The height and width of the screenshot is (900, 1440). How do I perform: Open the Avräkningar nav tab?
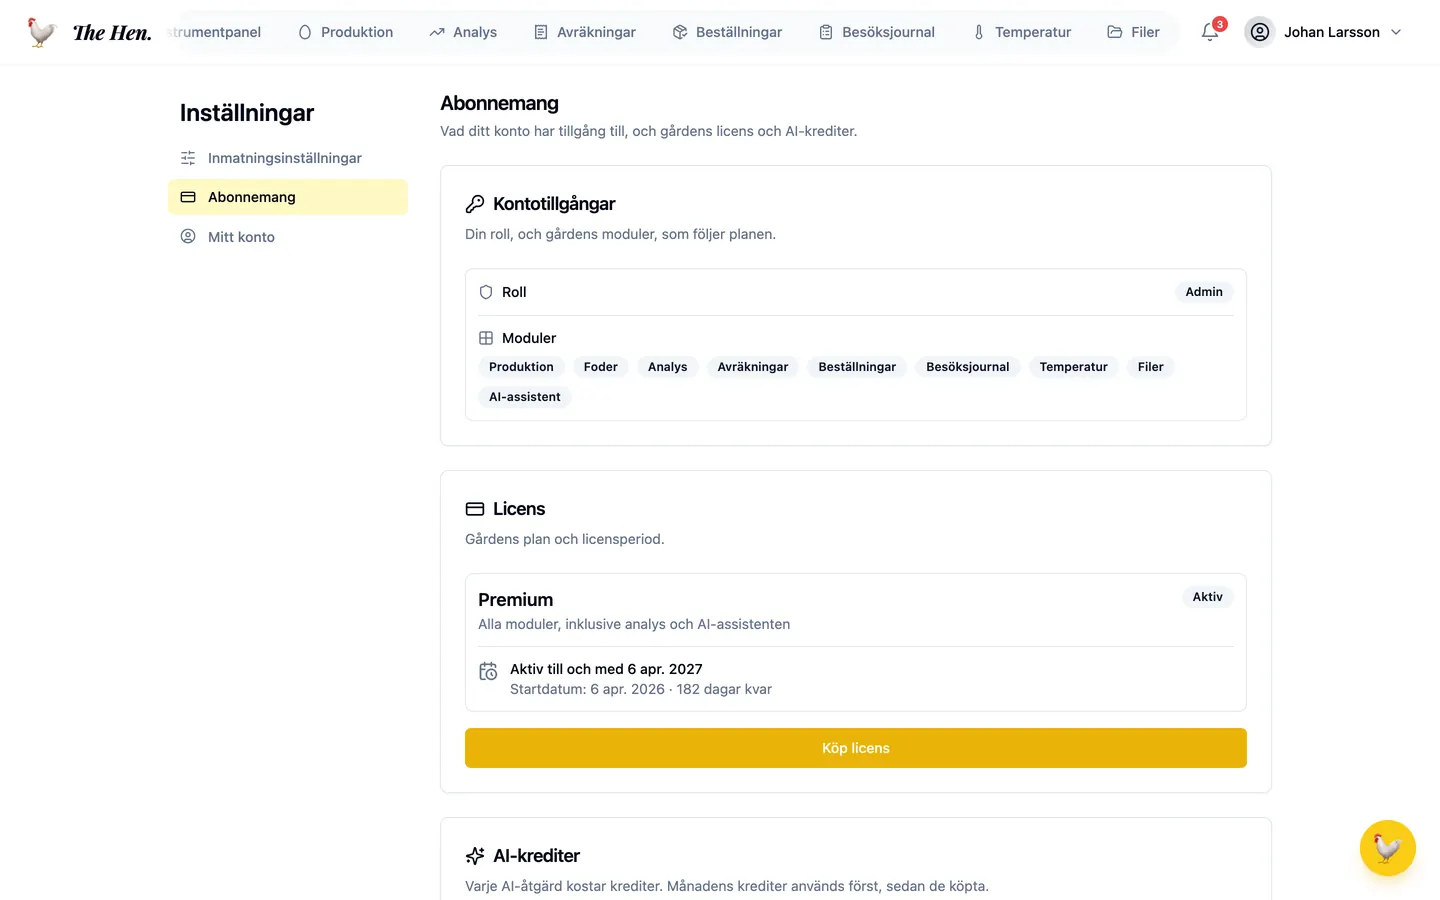click(585, 32)
